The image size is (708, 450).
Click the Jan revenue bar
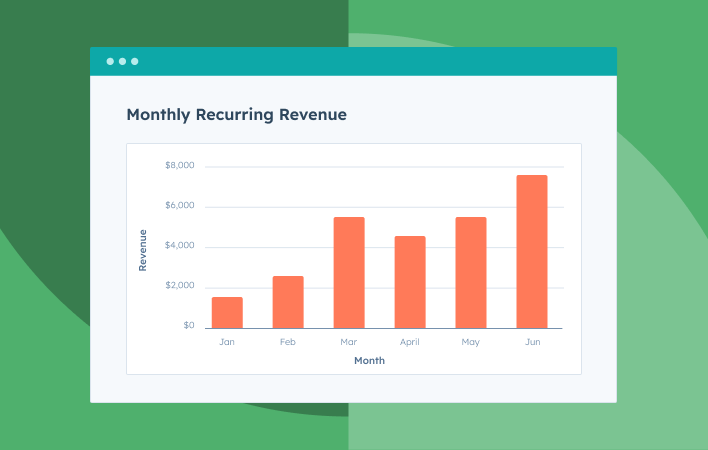coord(227,313)
